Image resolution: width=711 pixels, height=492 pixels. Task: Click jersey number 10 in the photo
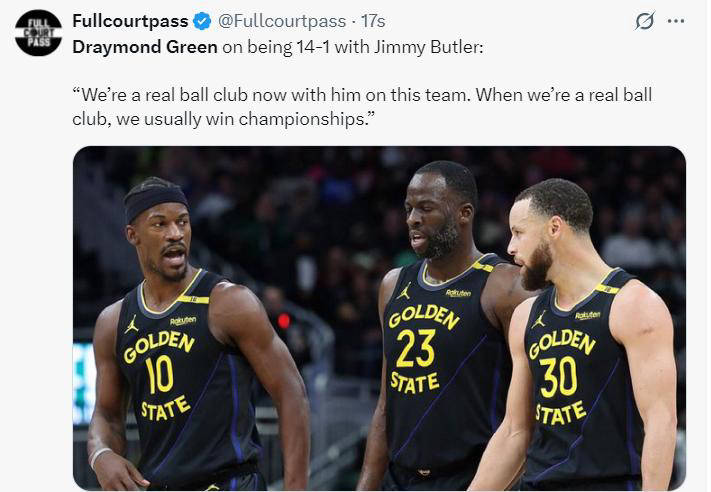[x=159, y=375]
